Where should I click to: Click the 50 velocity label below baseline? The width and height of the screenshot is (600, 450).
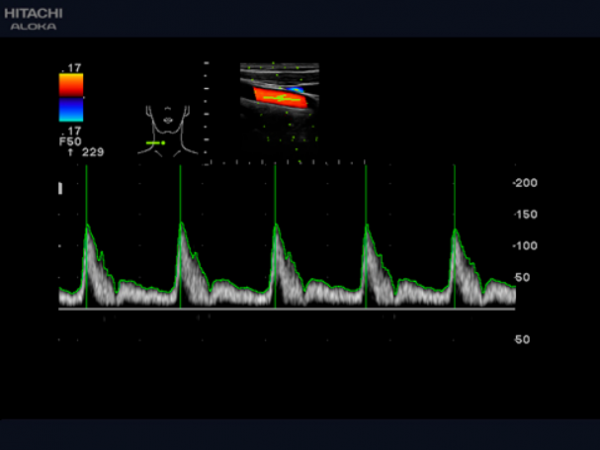pyautogui.click(x=523, y=339)
